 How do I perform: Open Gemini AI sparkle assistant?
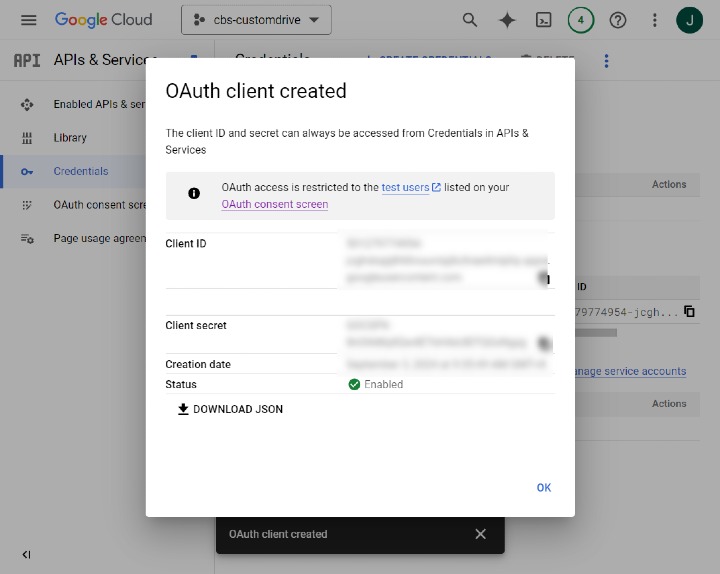pos(507,20)
